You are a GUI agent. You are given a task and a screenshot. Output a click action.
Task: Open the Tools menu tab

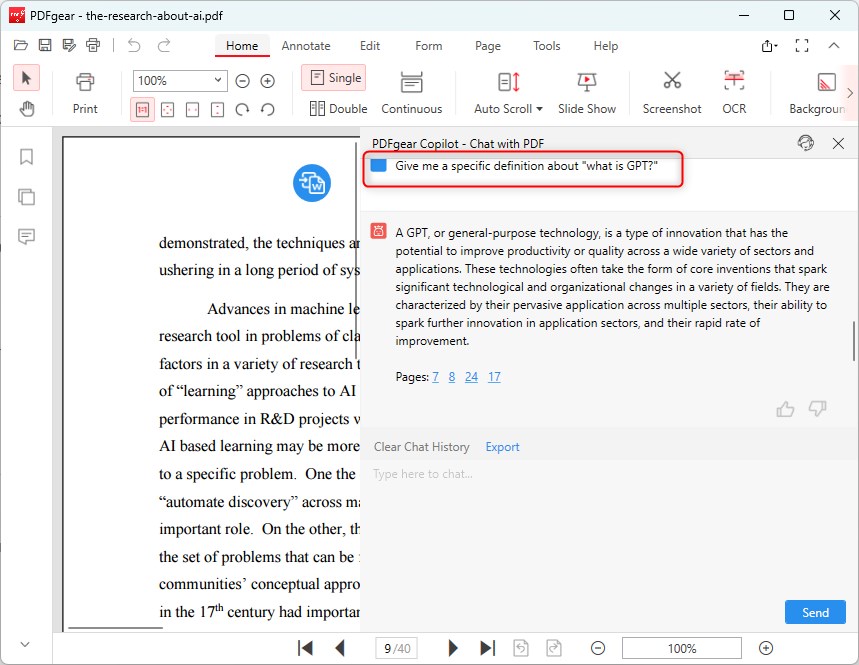point(546,46)
